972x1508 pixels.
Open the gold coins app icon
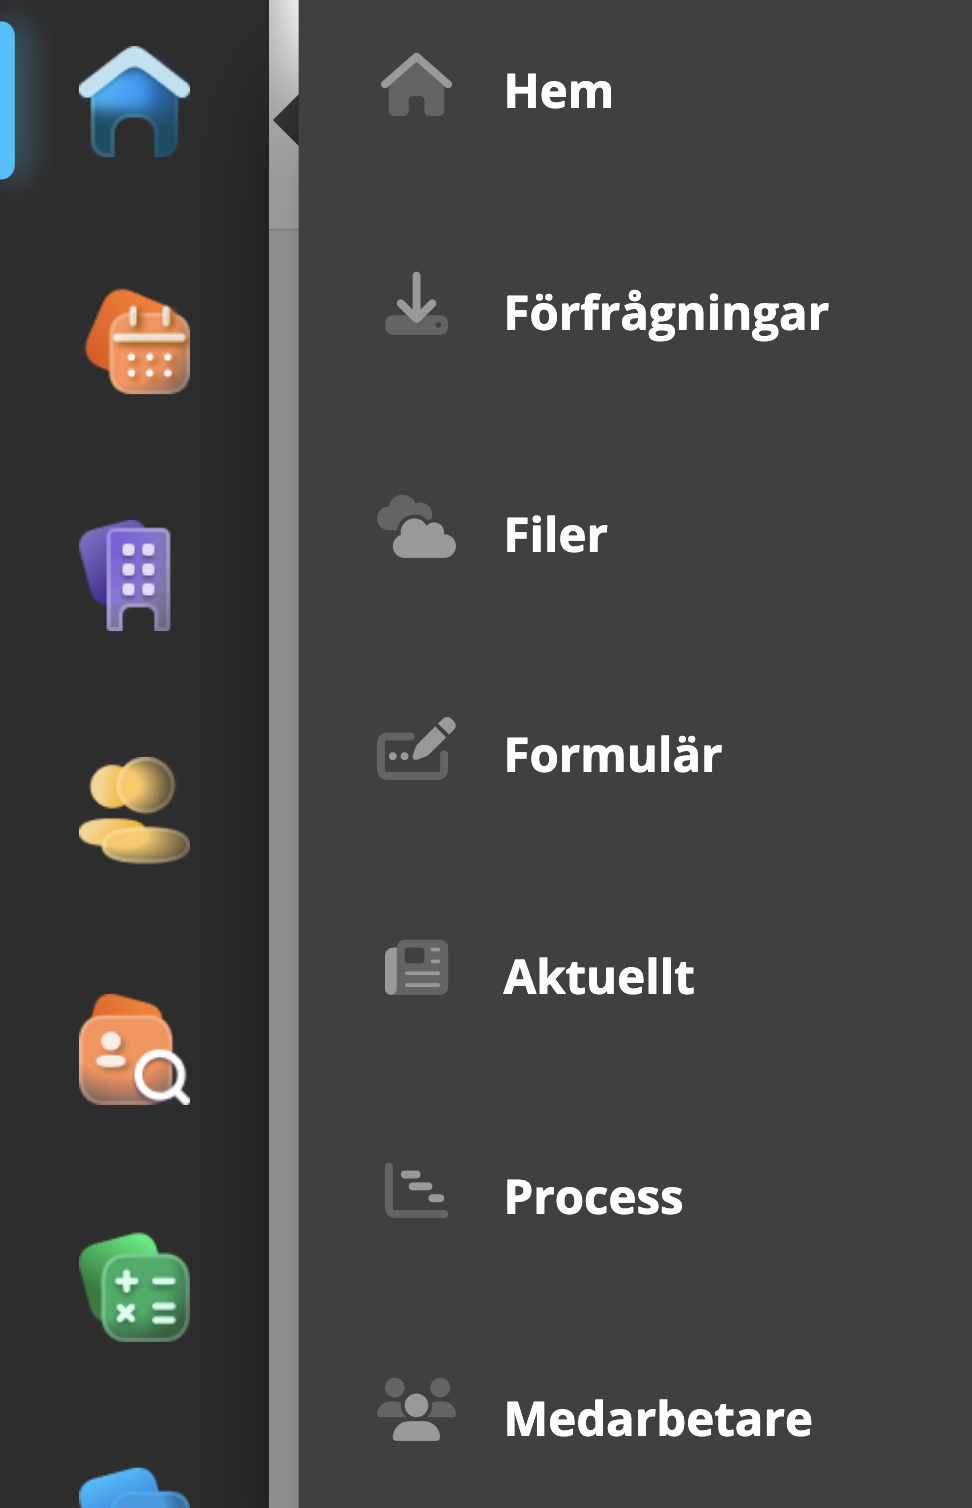pos(134,809)
